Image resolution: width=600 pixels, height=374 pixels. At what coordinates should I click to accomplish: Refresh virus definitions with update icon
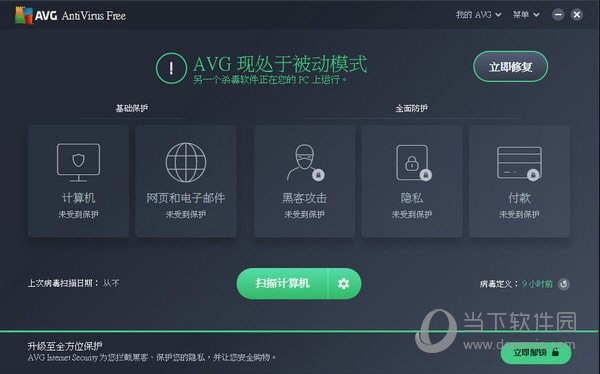tap(564, 284)
